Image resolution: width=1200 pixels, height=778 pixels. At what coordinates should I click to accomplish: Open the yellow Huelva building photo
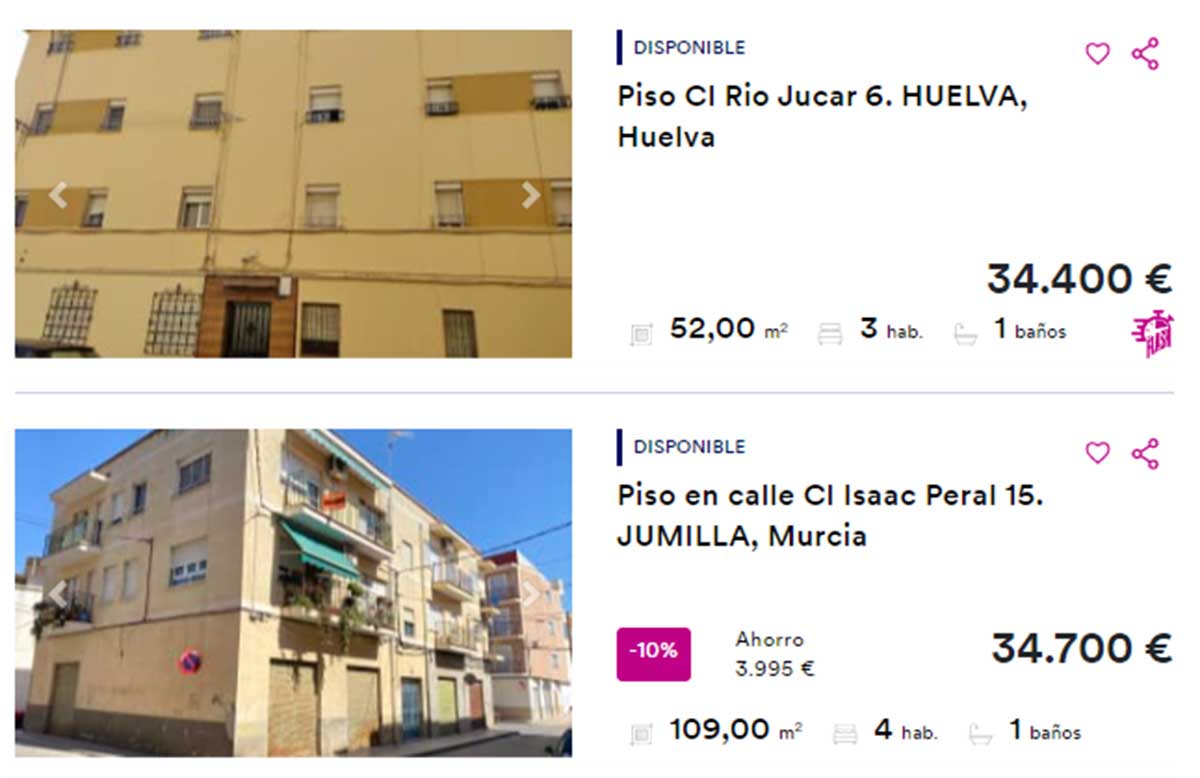[293, 194]
